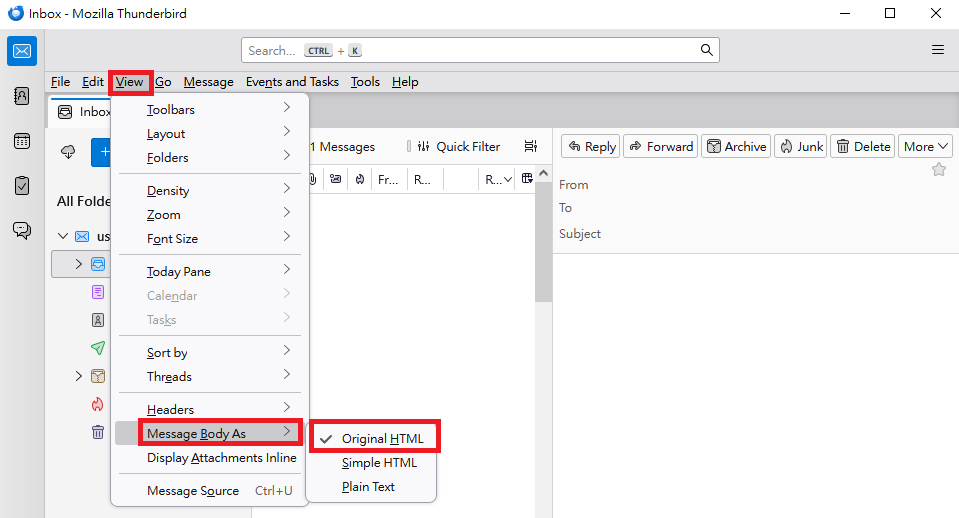959x518 pixels.
Task: Toggle the Quick Filter bar
Action: 459,147
